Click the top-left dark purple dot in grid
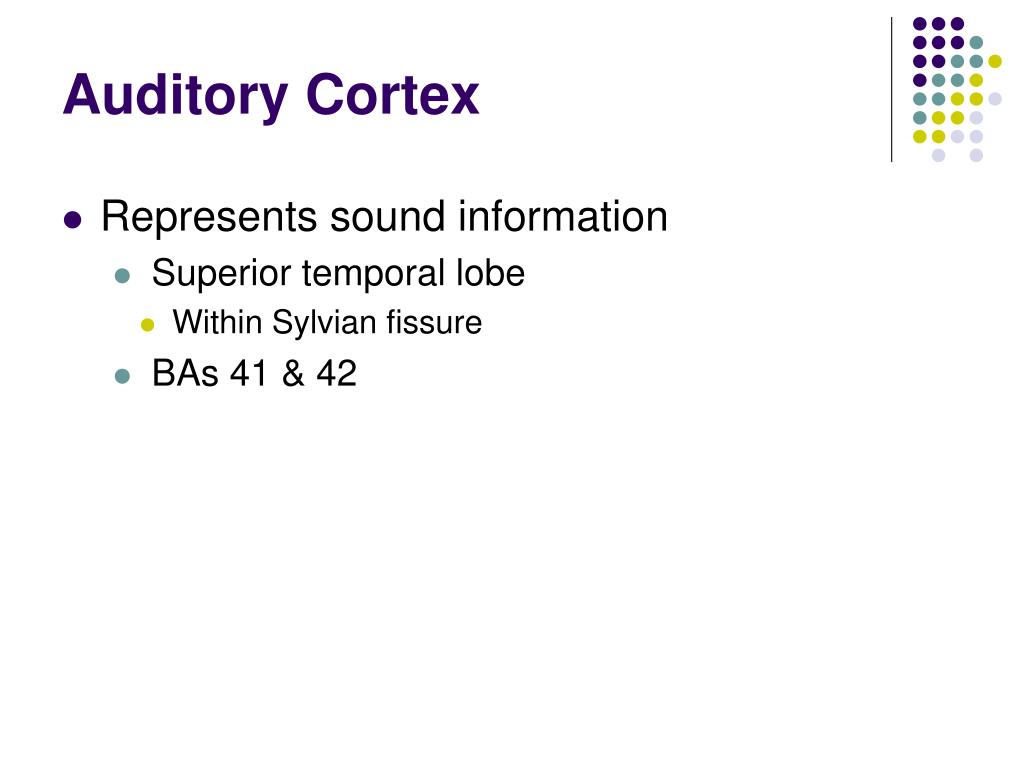The width and height of the screenshot is (1024, 768). [920, 24]
